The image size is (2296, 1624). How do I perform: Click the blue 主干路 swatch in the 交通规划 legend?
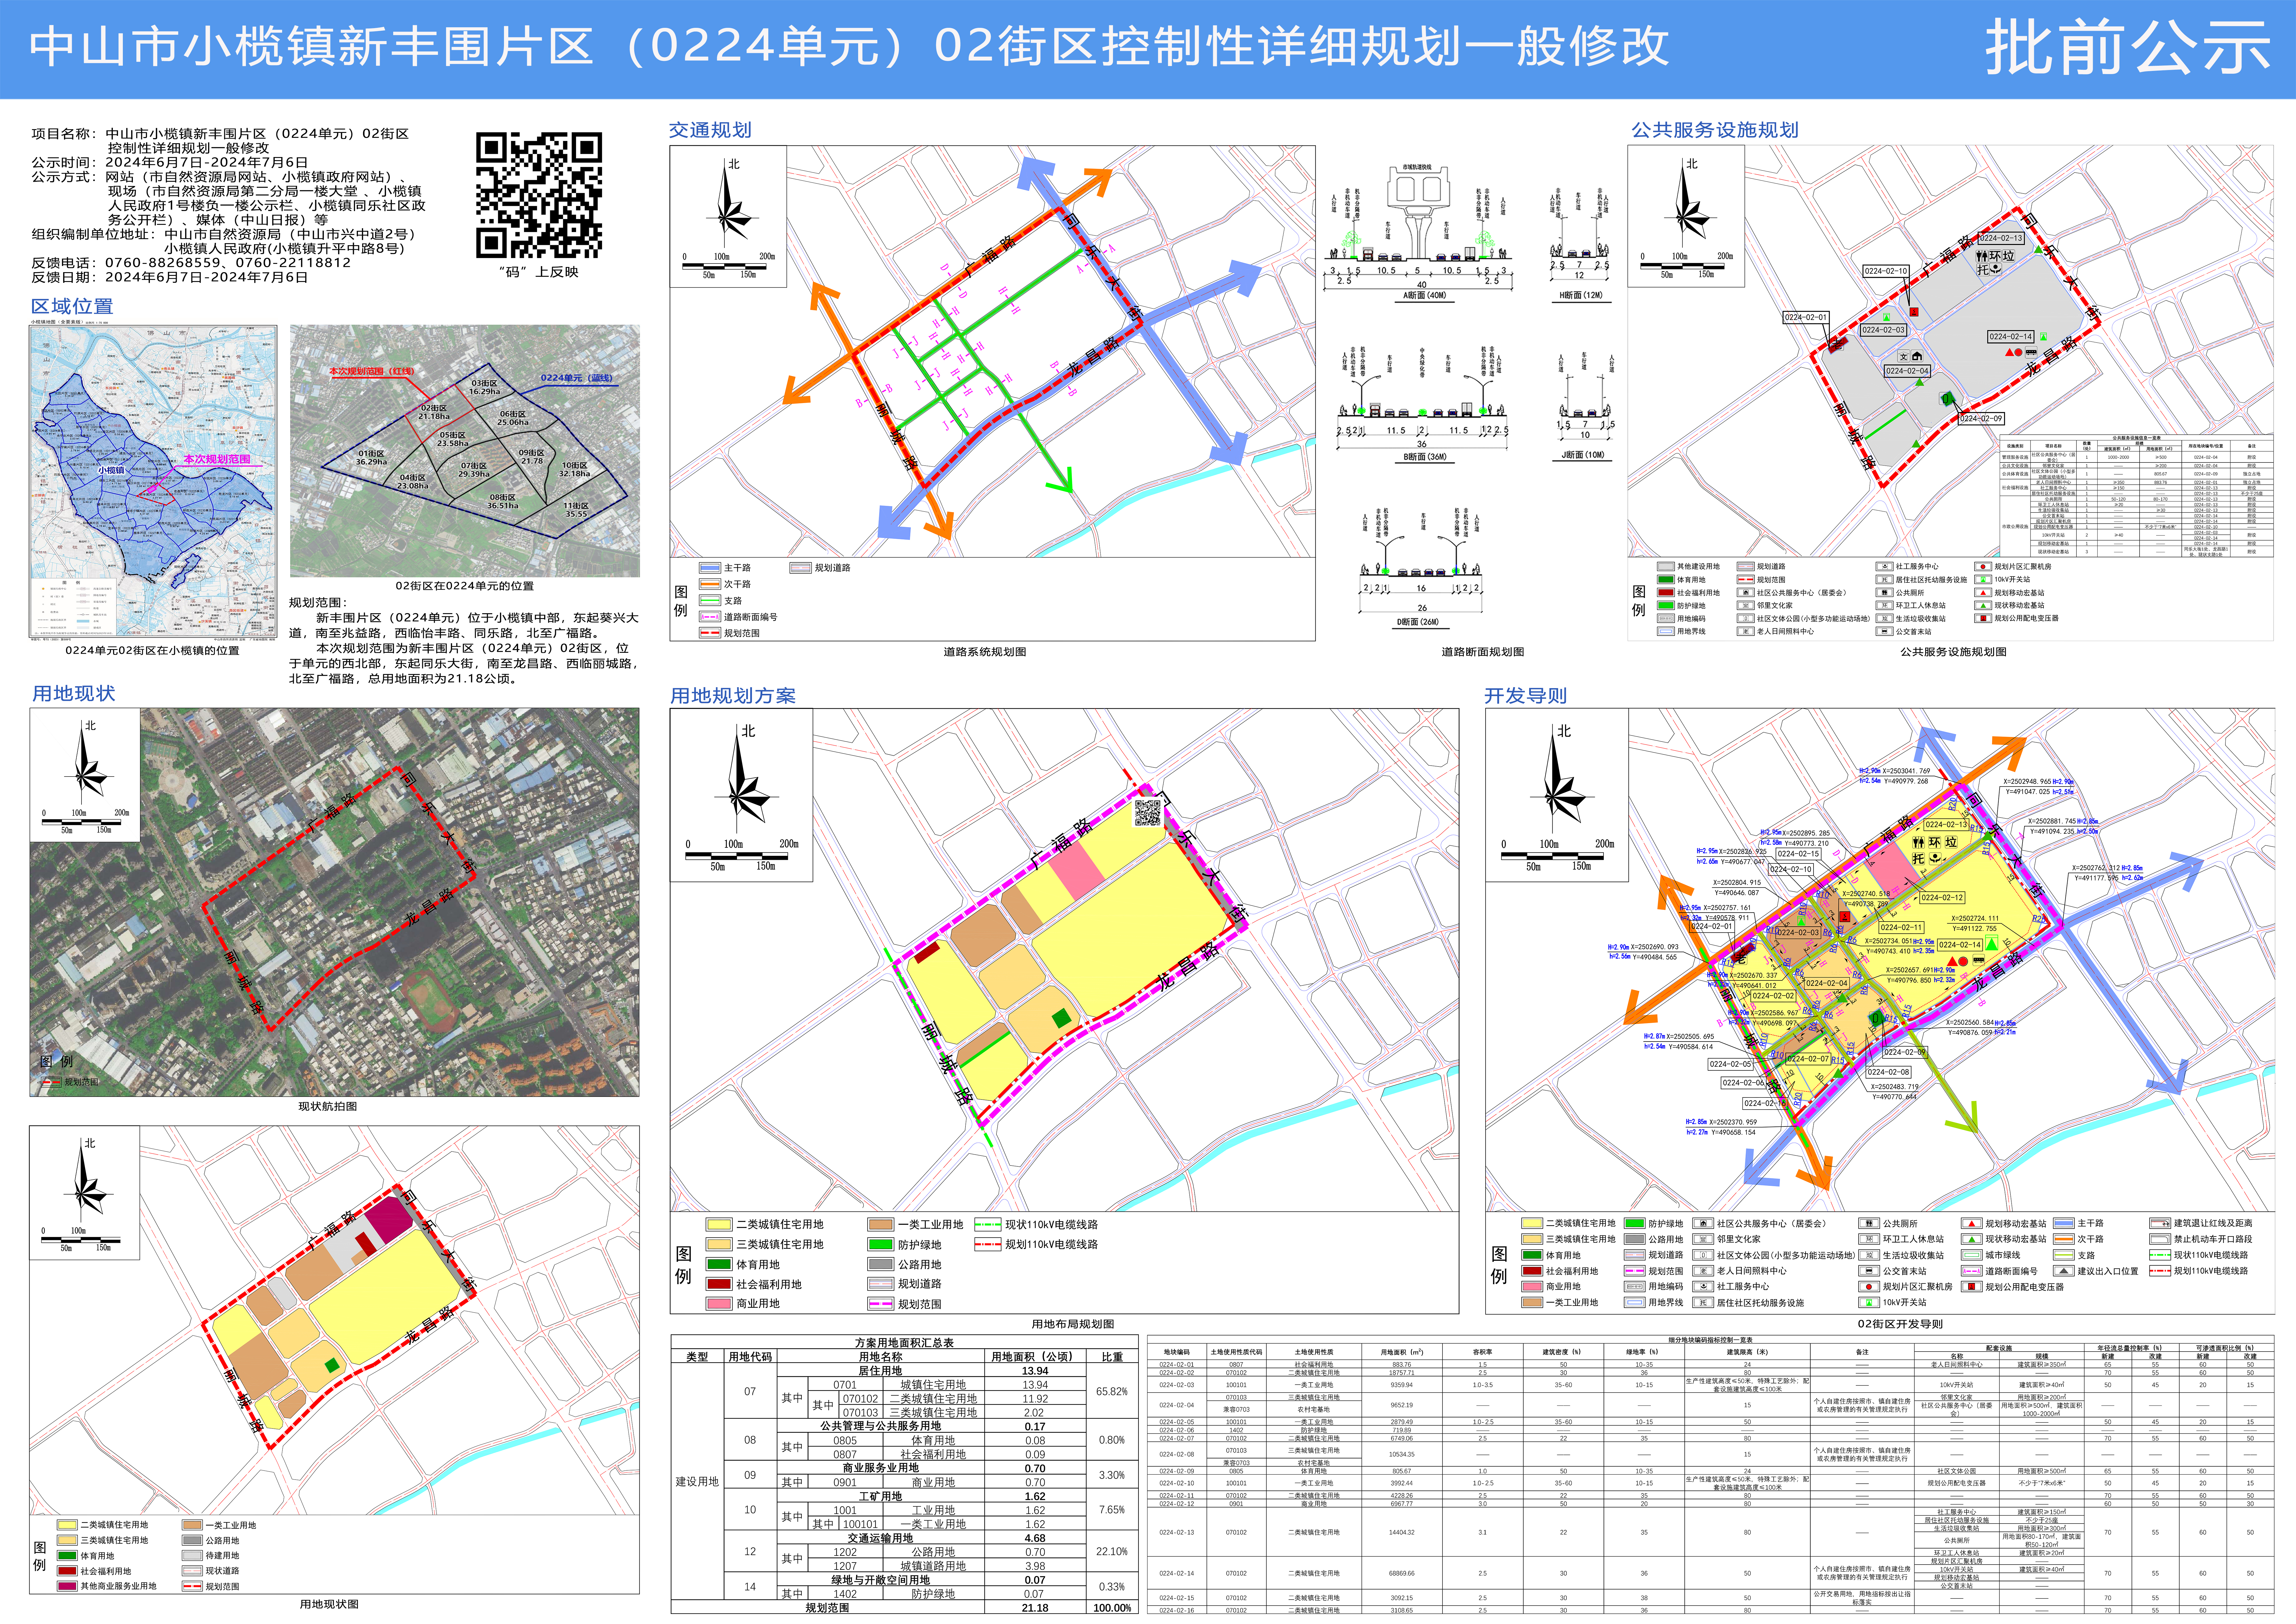(710, 568)
